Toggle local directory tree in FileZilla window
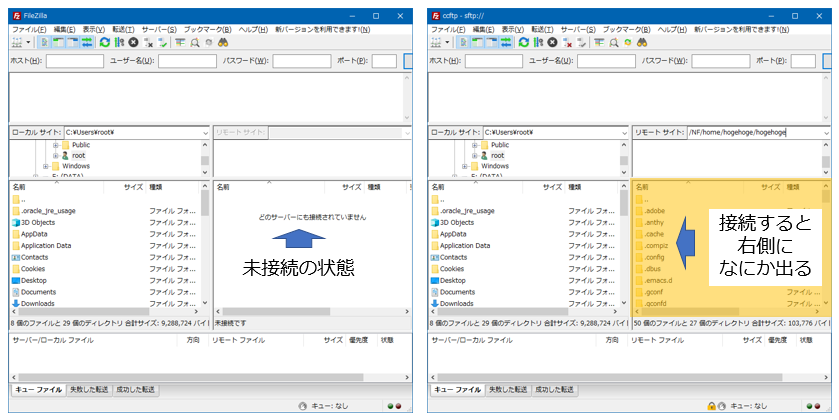Screen dimensions: 839x420 pos(59,42)
